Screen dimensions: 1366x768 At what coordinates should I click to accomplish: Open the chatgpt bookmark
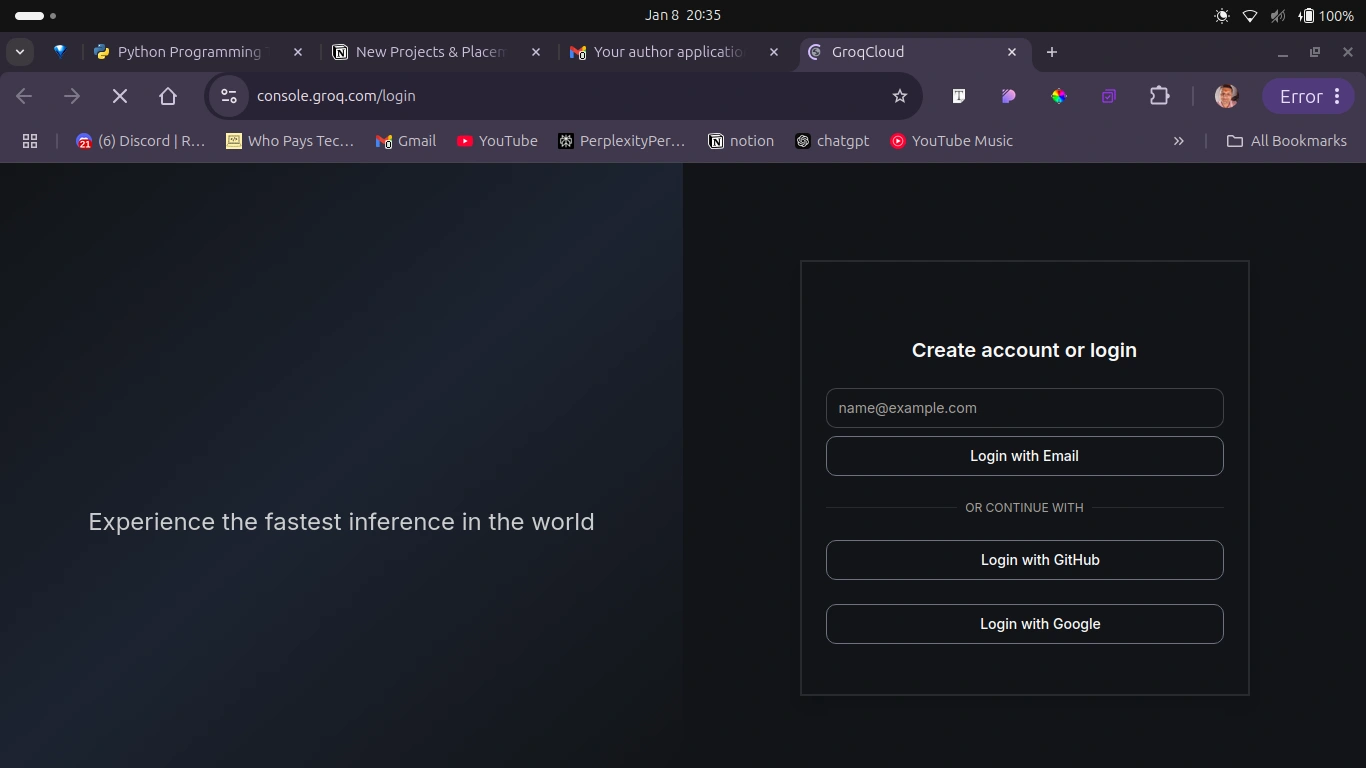coord(832,141)
